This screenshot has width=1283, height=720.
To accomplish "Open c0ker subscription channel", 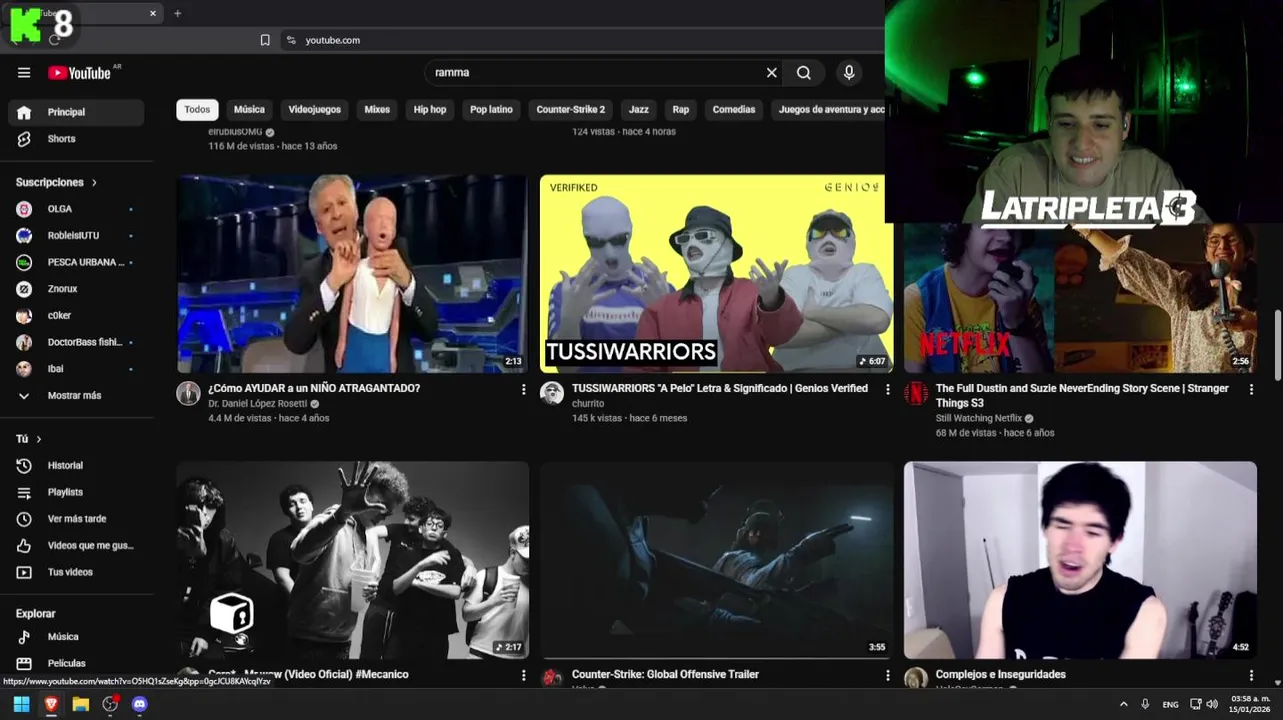I will 76,315.
